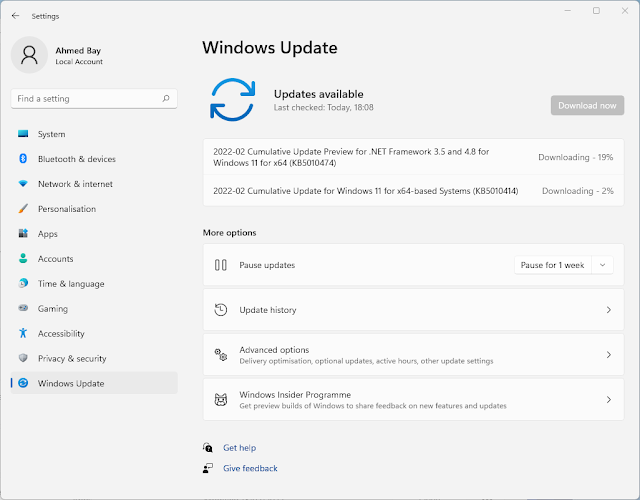Click the Ahmed Bay profile avatar
Viewport: 640px width, 500px height.
(x=29, y=55)
